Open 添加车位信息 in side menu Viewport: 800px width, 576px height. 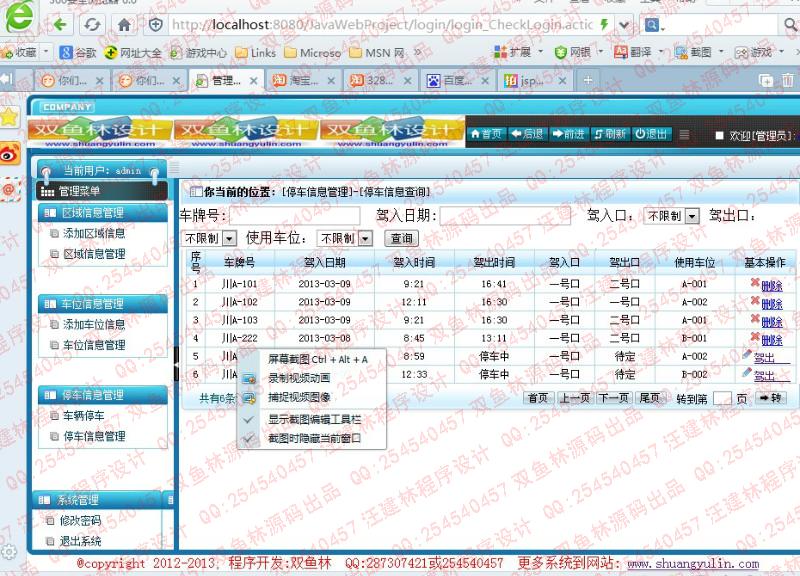93,324
